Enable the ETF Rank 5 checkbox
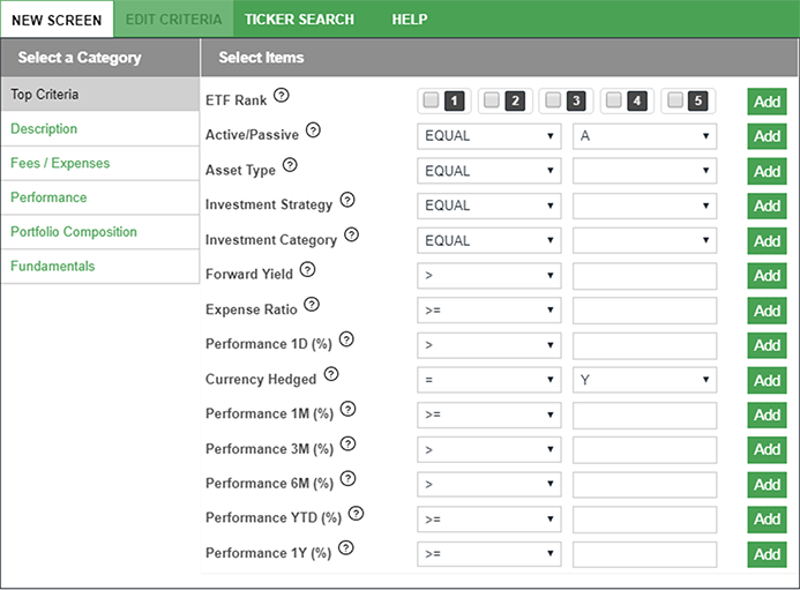Image resolution: width=800 pixels, height=590 pixels. tap(675, 100)
